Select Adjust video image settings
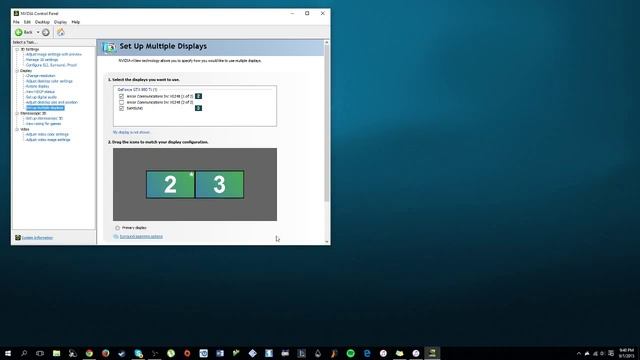 point(48,140)
